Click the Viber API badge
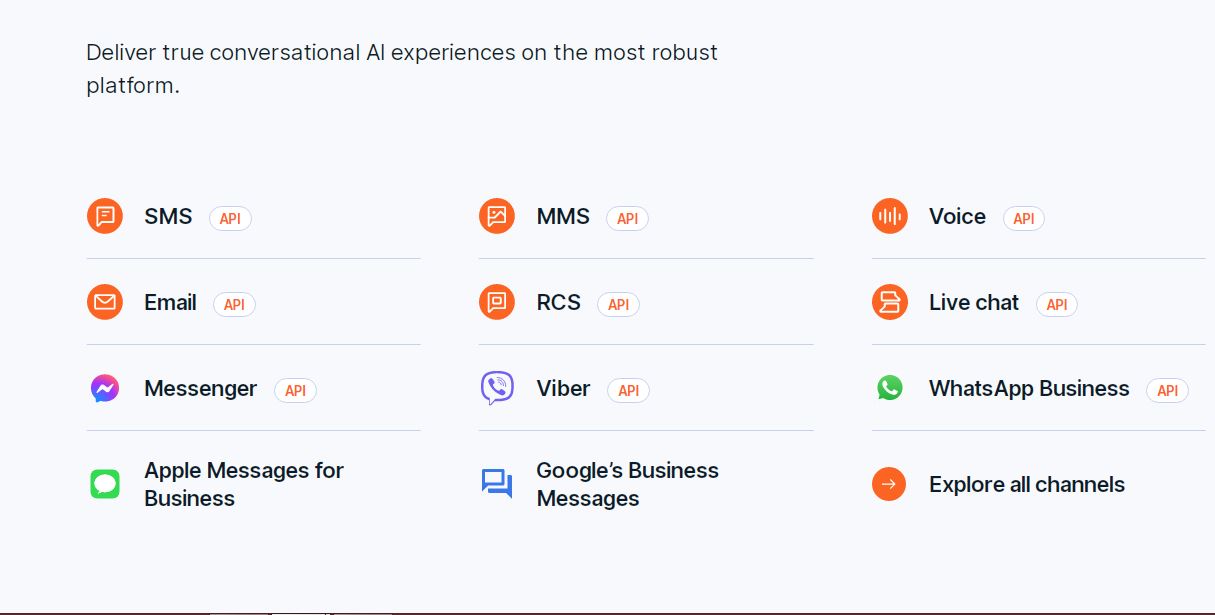The image size is (1215, 615). tap(628, 391)
